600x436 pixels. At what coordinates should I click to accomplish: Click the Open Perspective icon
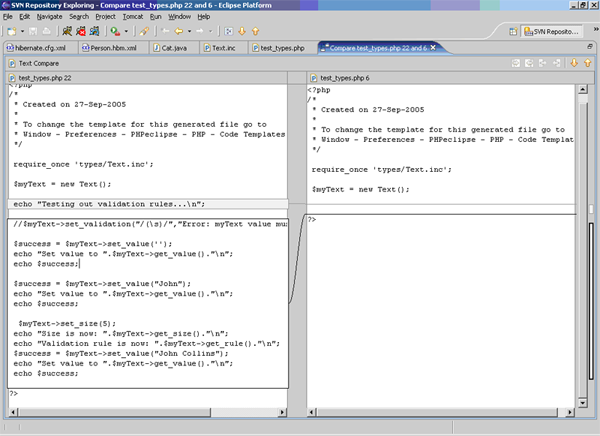[x=514, y=32]
